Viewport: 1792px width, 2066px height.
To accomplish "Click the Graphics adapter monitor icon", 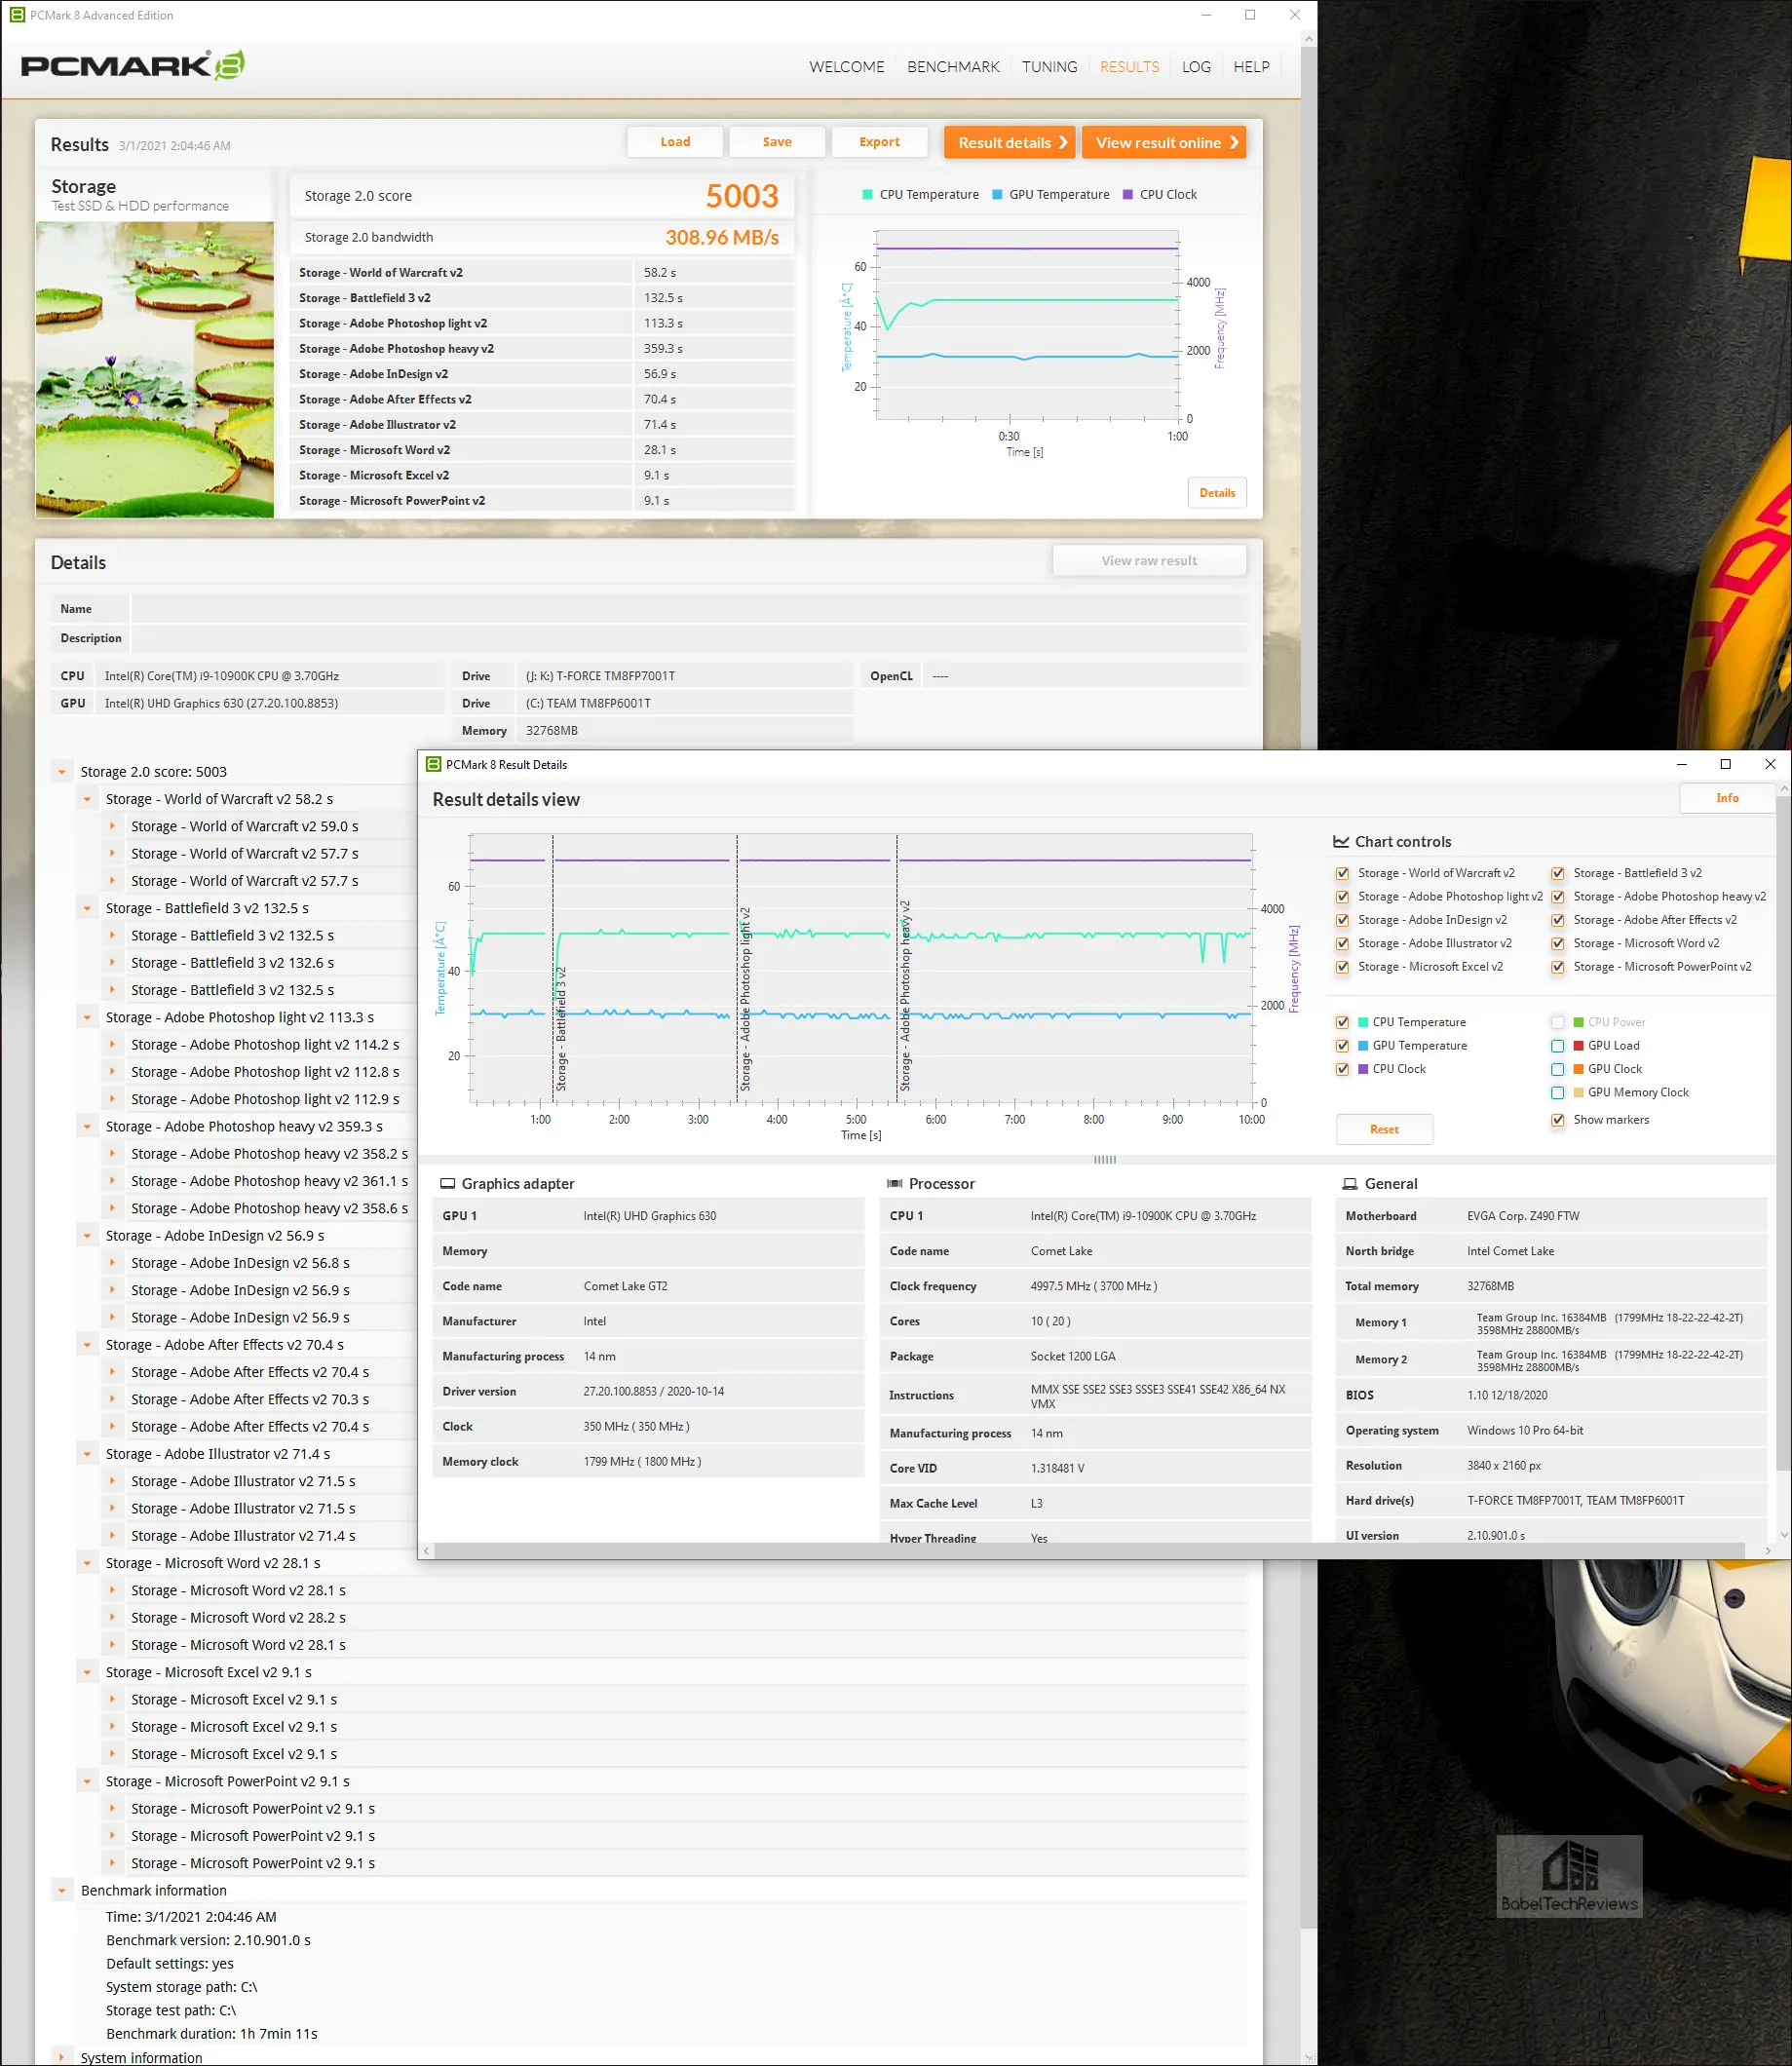I will pyautogui.click(x=448, y=1184).
